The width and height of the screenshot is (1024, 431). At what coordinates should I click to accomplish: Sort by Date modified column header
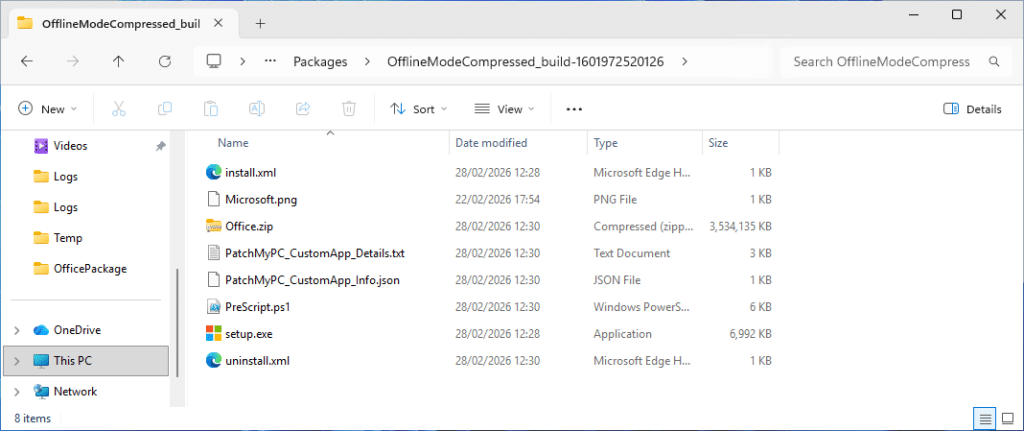(x=491, y=143)
